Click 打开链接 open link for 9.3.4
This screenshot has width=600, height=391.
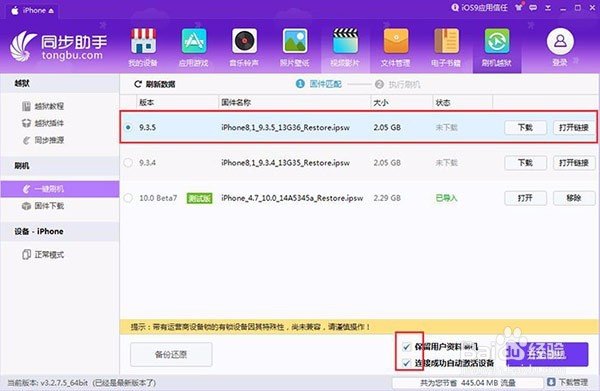pyautogui.click(x=574, y=163)
